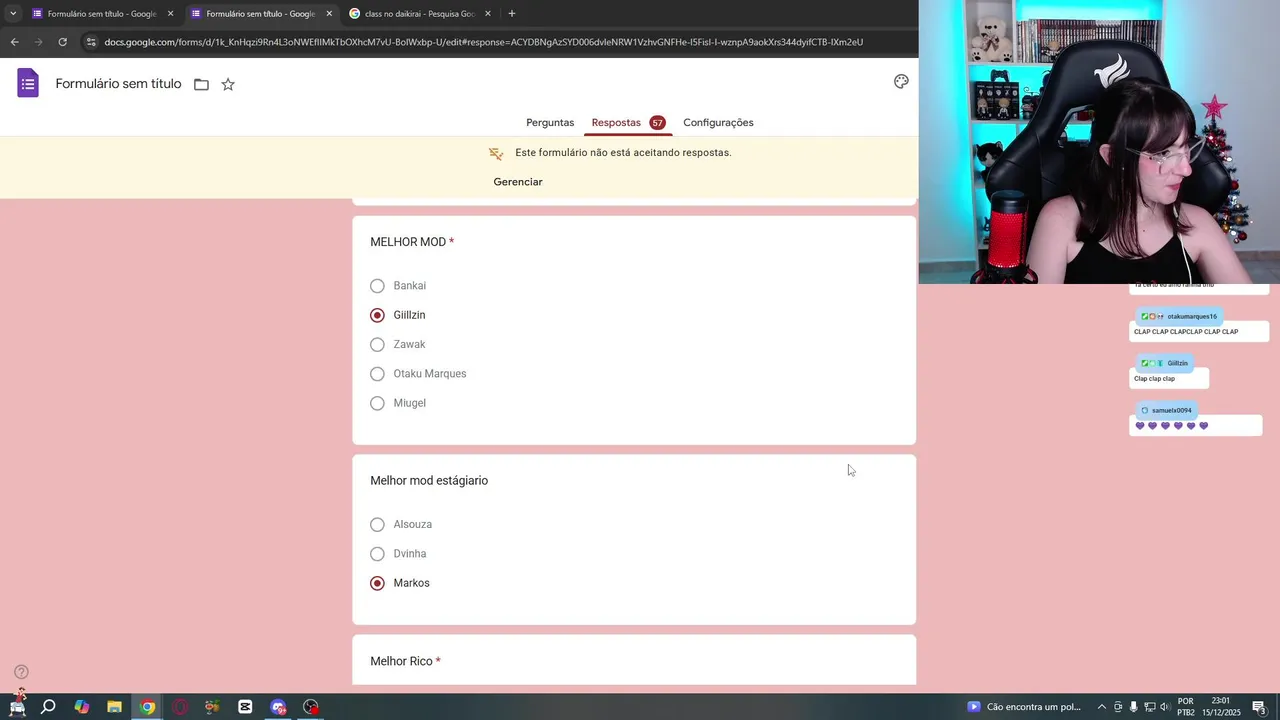Screen dimensions: 1280x720
Task: Open a new browser tab
Action: click(512, 14)
